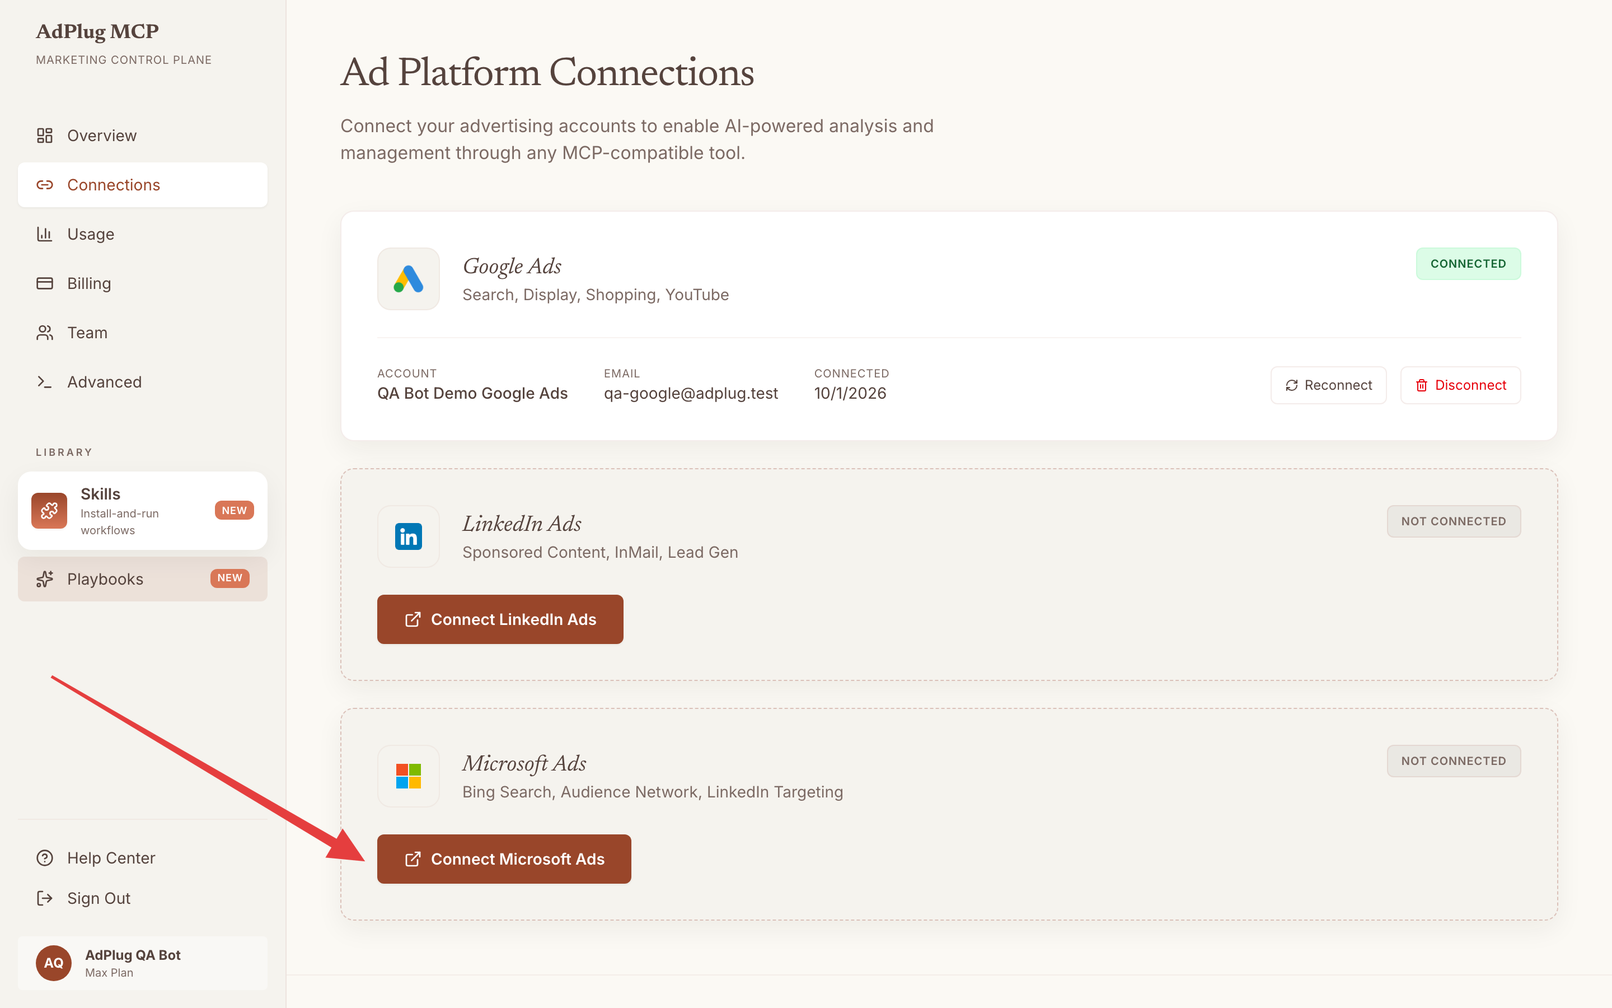Click the Team people icon
This screenshot has height=1008, width=1612.
tap(45, 332)
